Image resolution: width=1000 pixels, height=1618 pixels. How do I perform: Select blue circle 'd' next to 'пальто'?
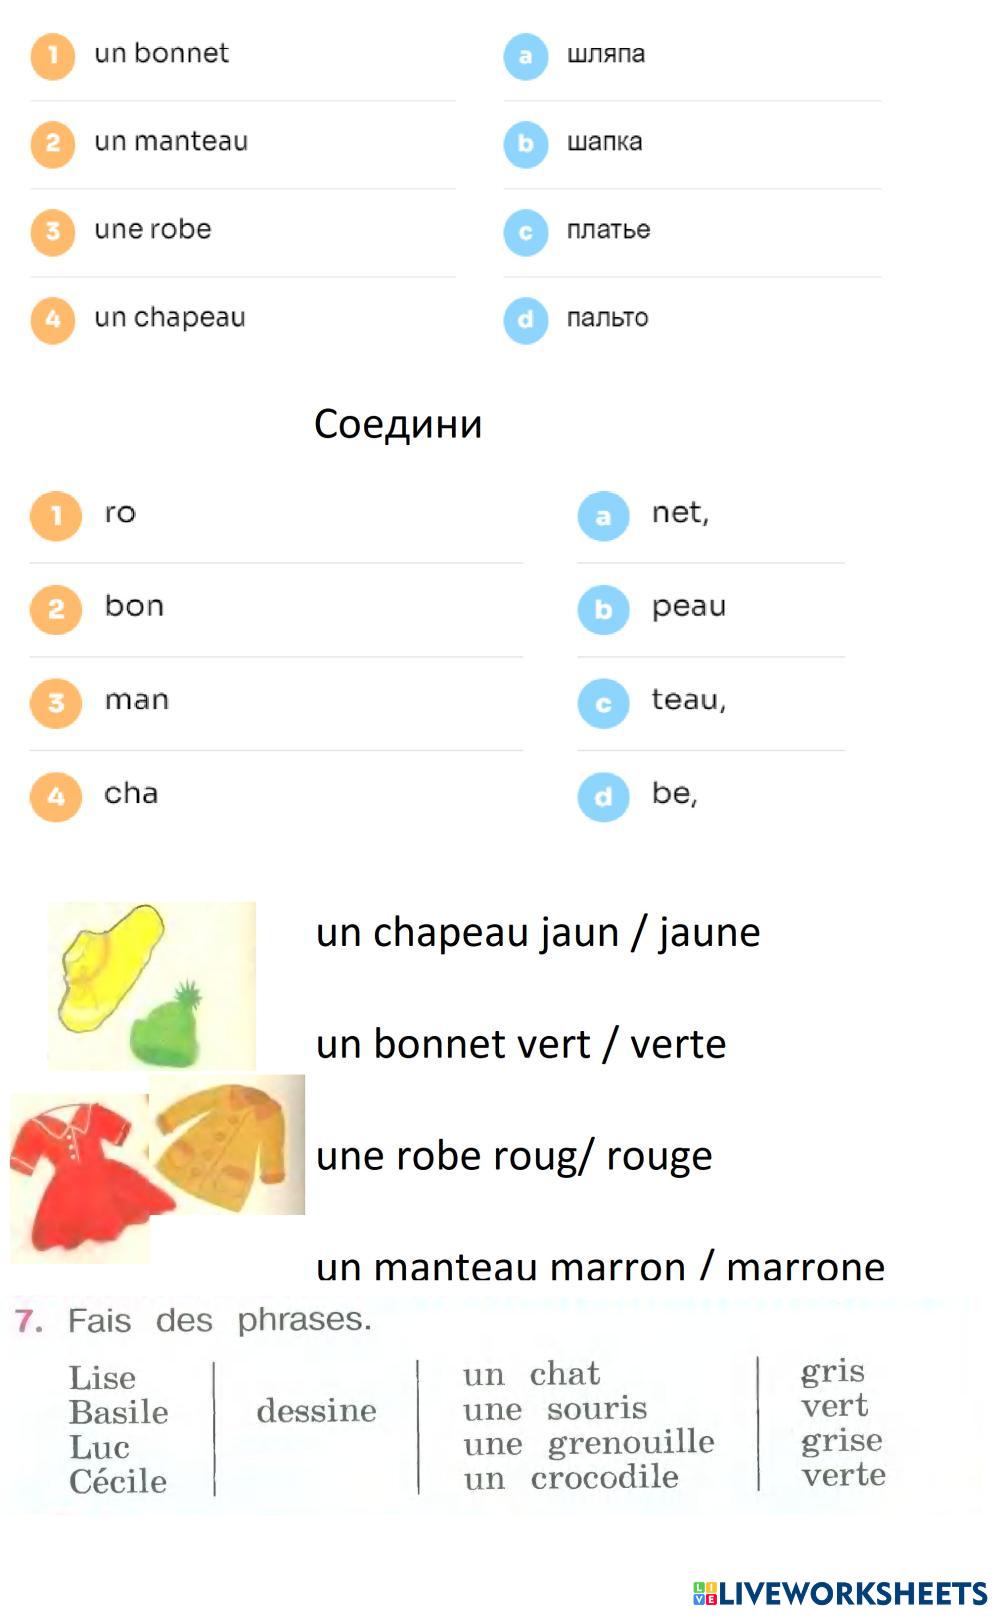(x=525, y=321)
